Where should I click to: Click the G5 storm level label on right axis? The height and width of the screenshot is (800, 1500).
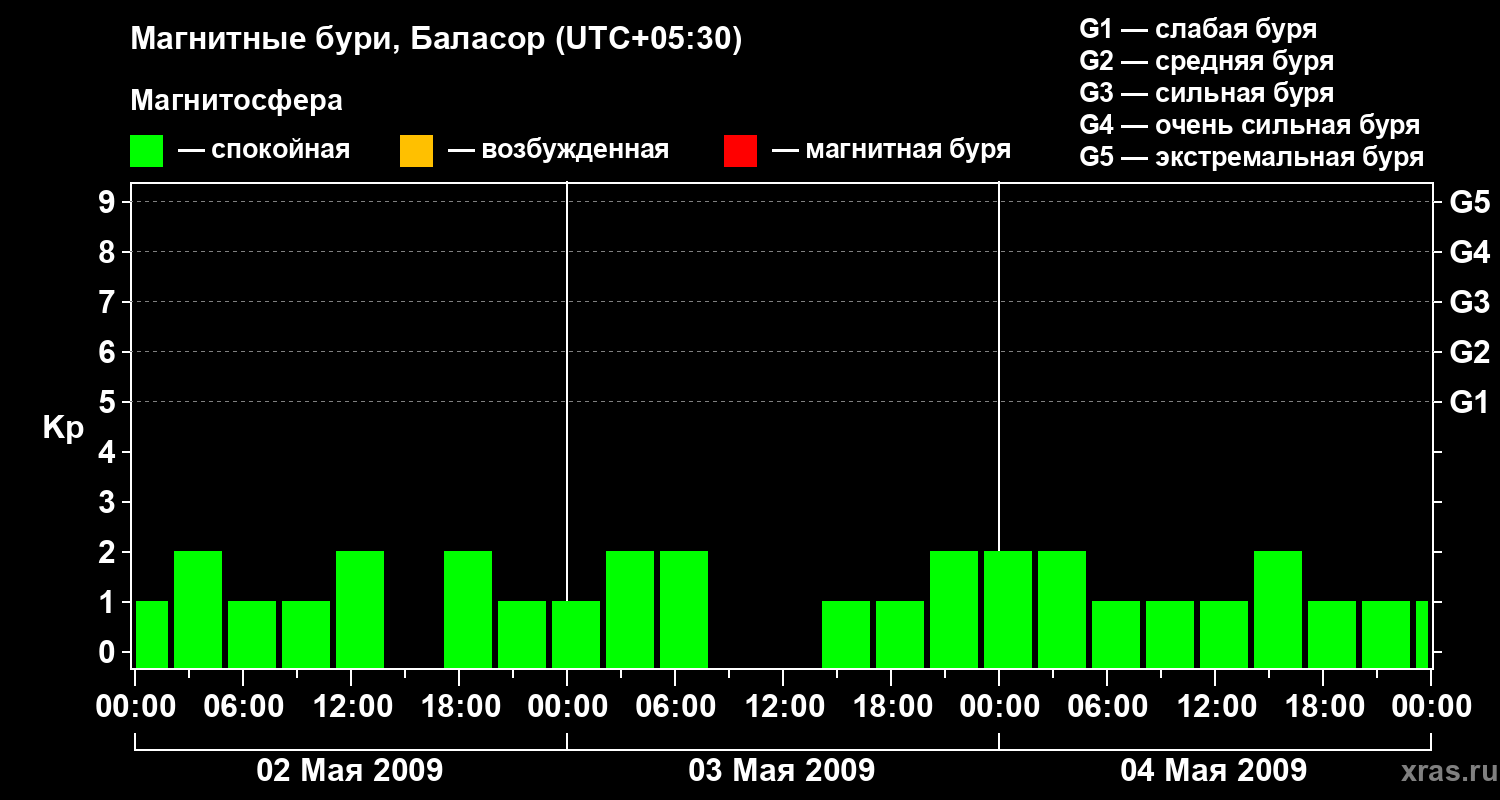1469,203
